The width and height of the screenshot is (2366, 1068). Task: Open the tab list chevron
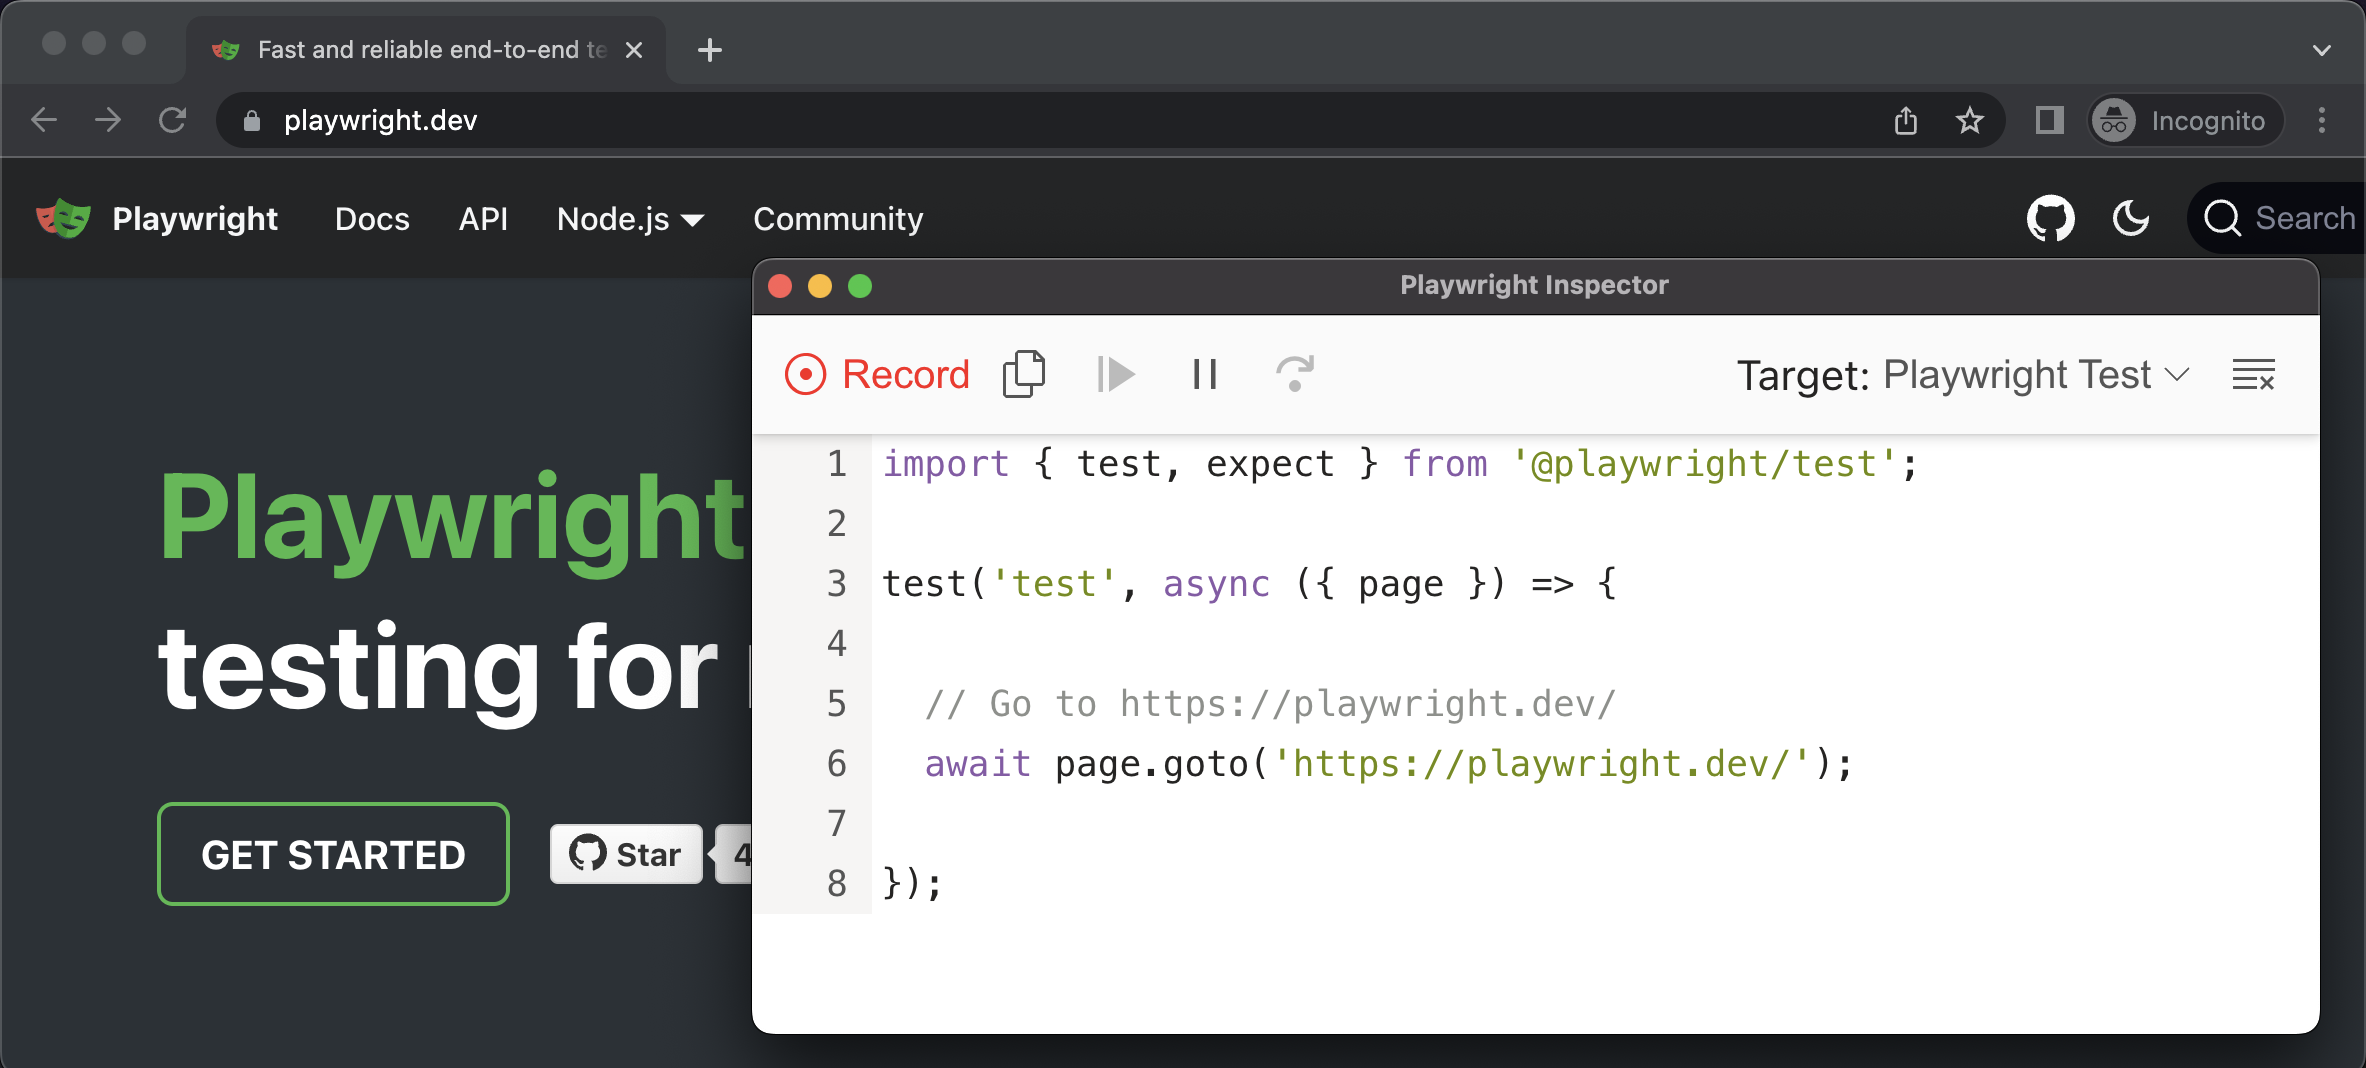point(2322,50)
